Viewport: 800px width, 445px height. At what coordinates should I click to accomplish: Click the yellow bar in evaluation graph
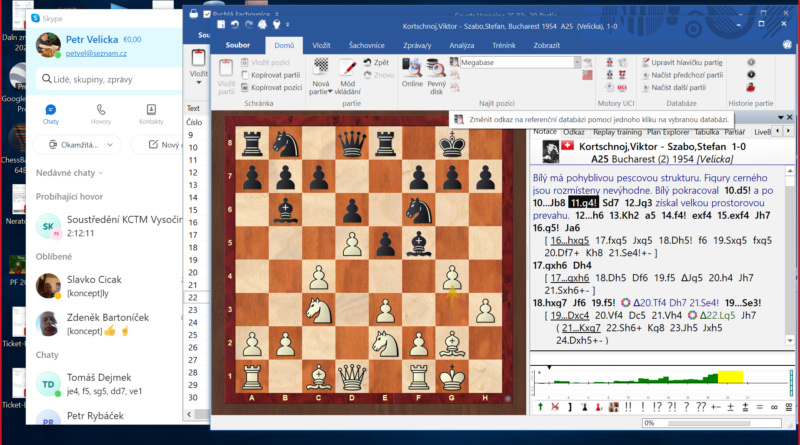[x=731, y=376]
